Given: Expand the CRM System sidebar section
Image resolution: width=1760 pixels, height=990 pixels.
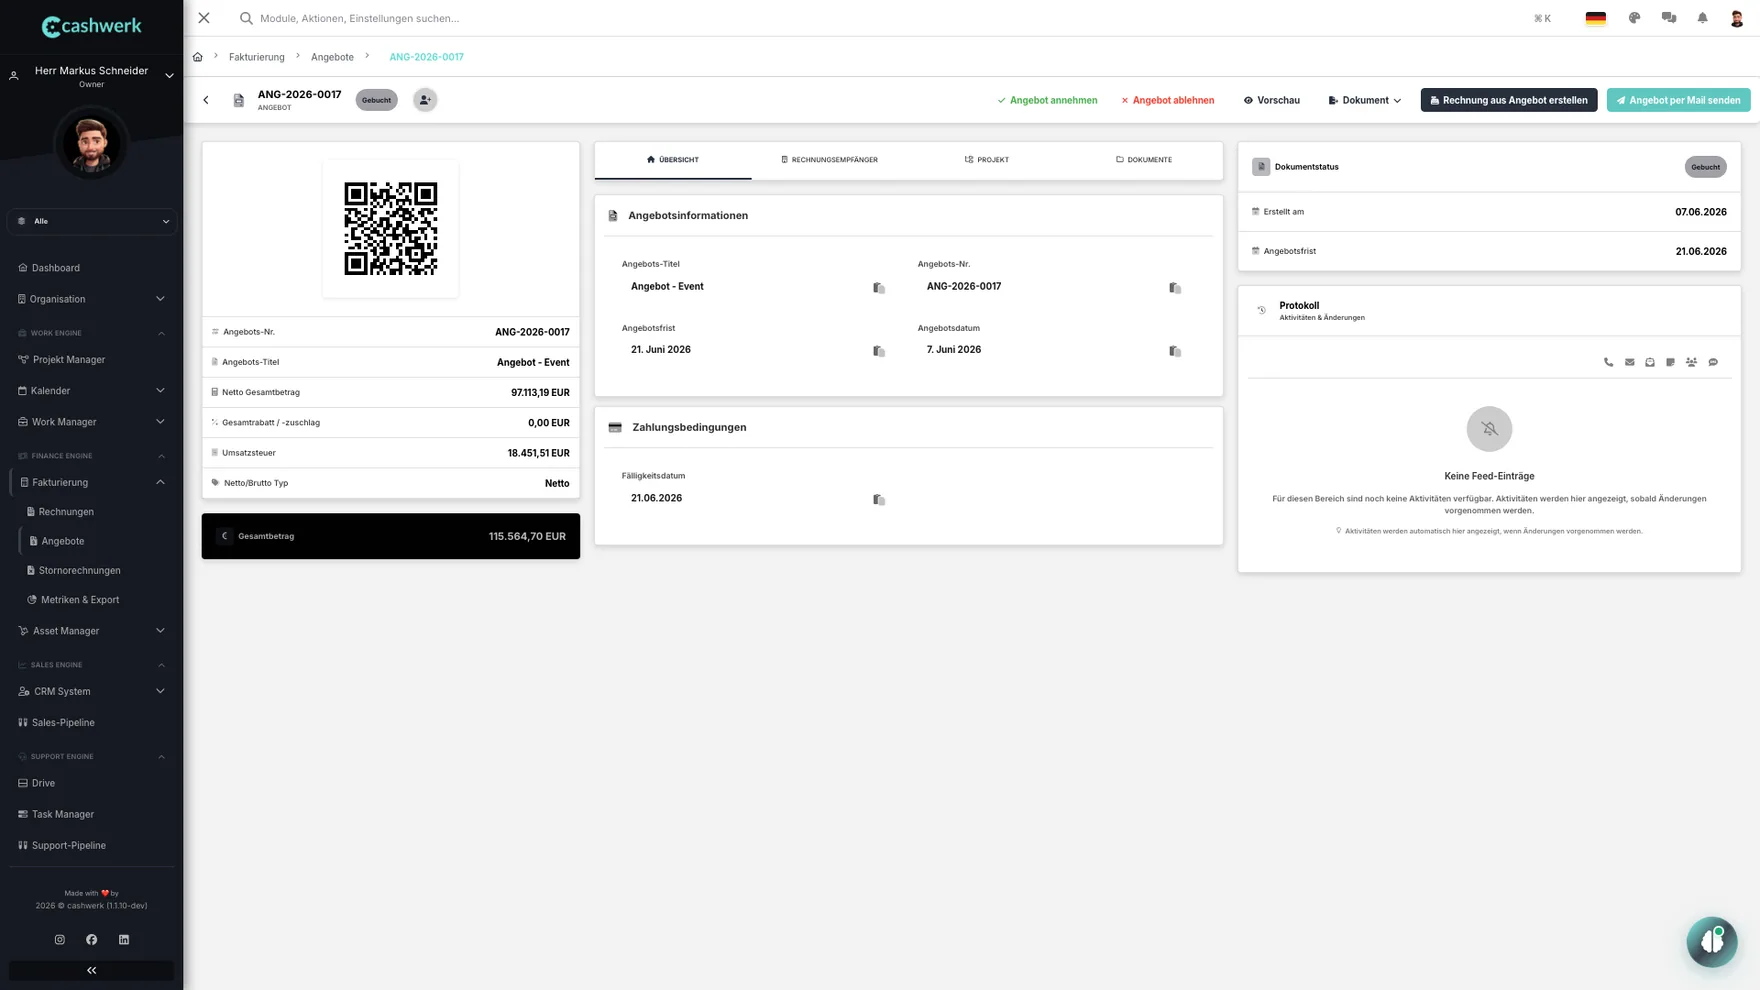Looking at the screenshot, I should click(91, 691).
